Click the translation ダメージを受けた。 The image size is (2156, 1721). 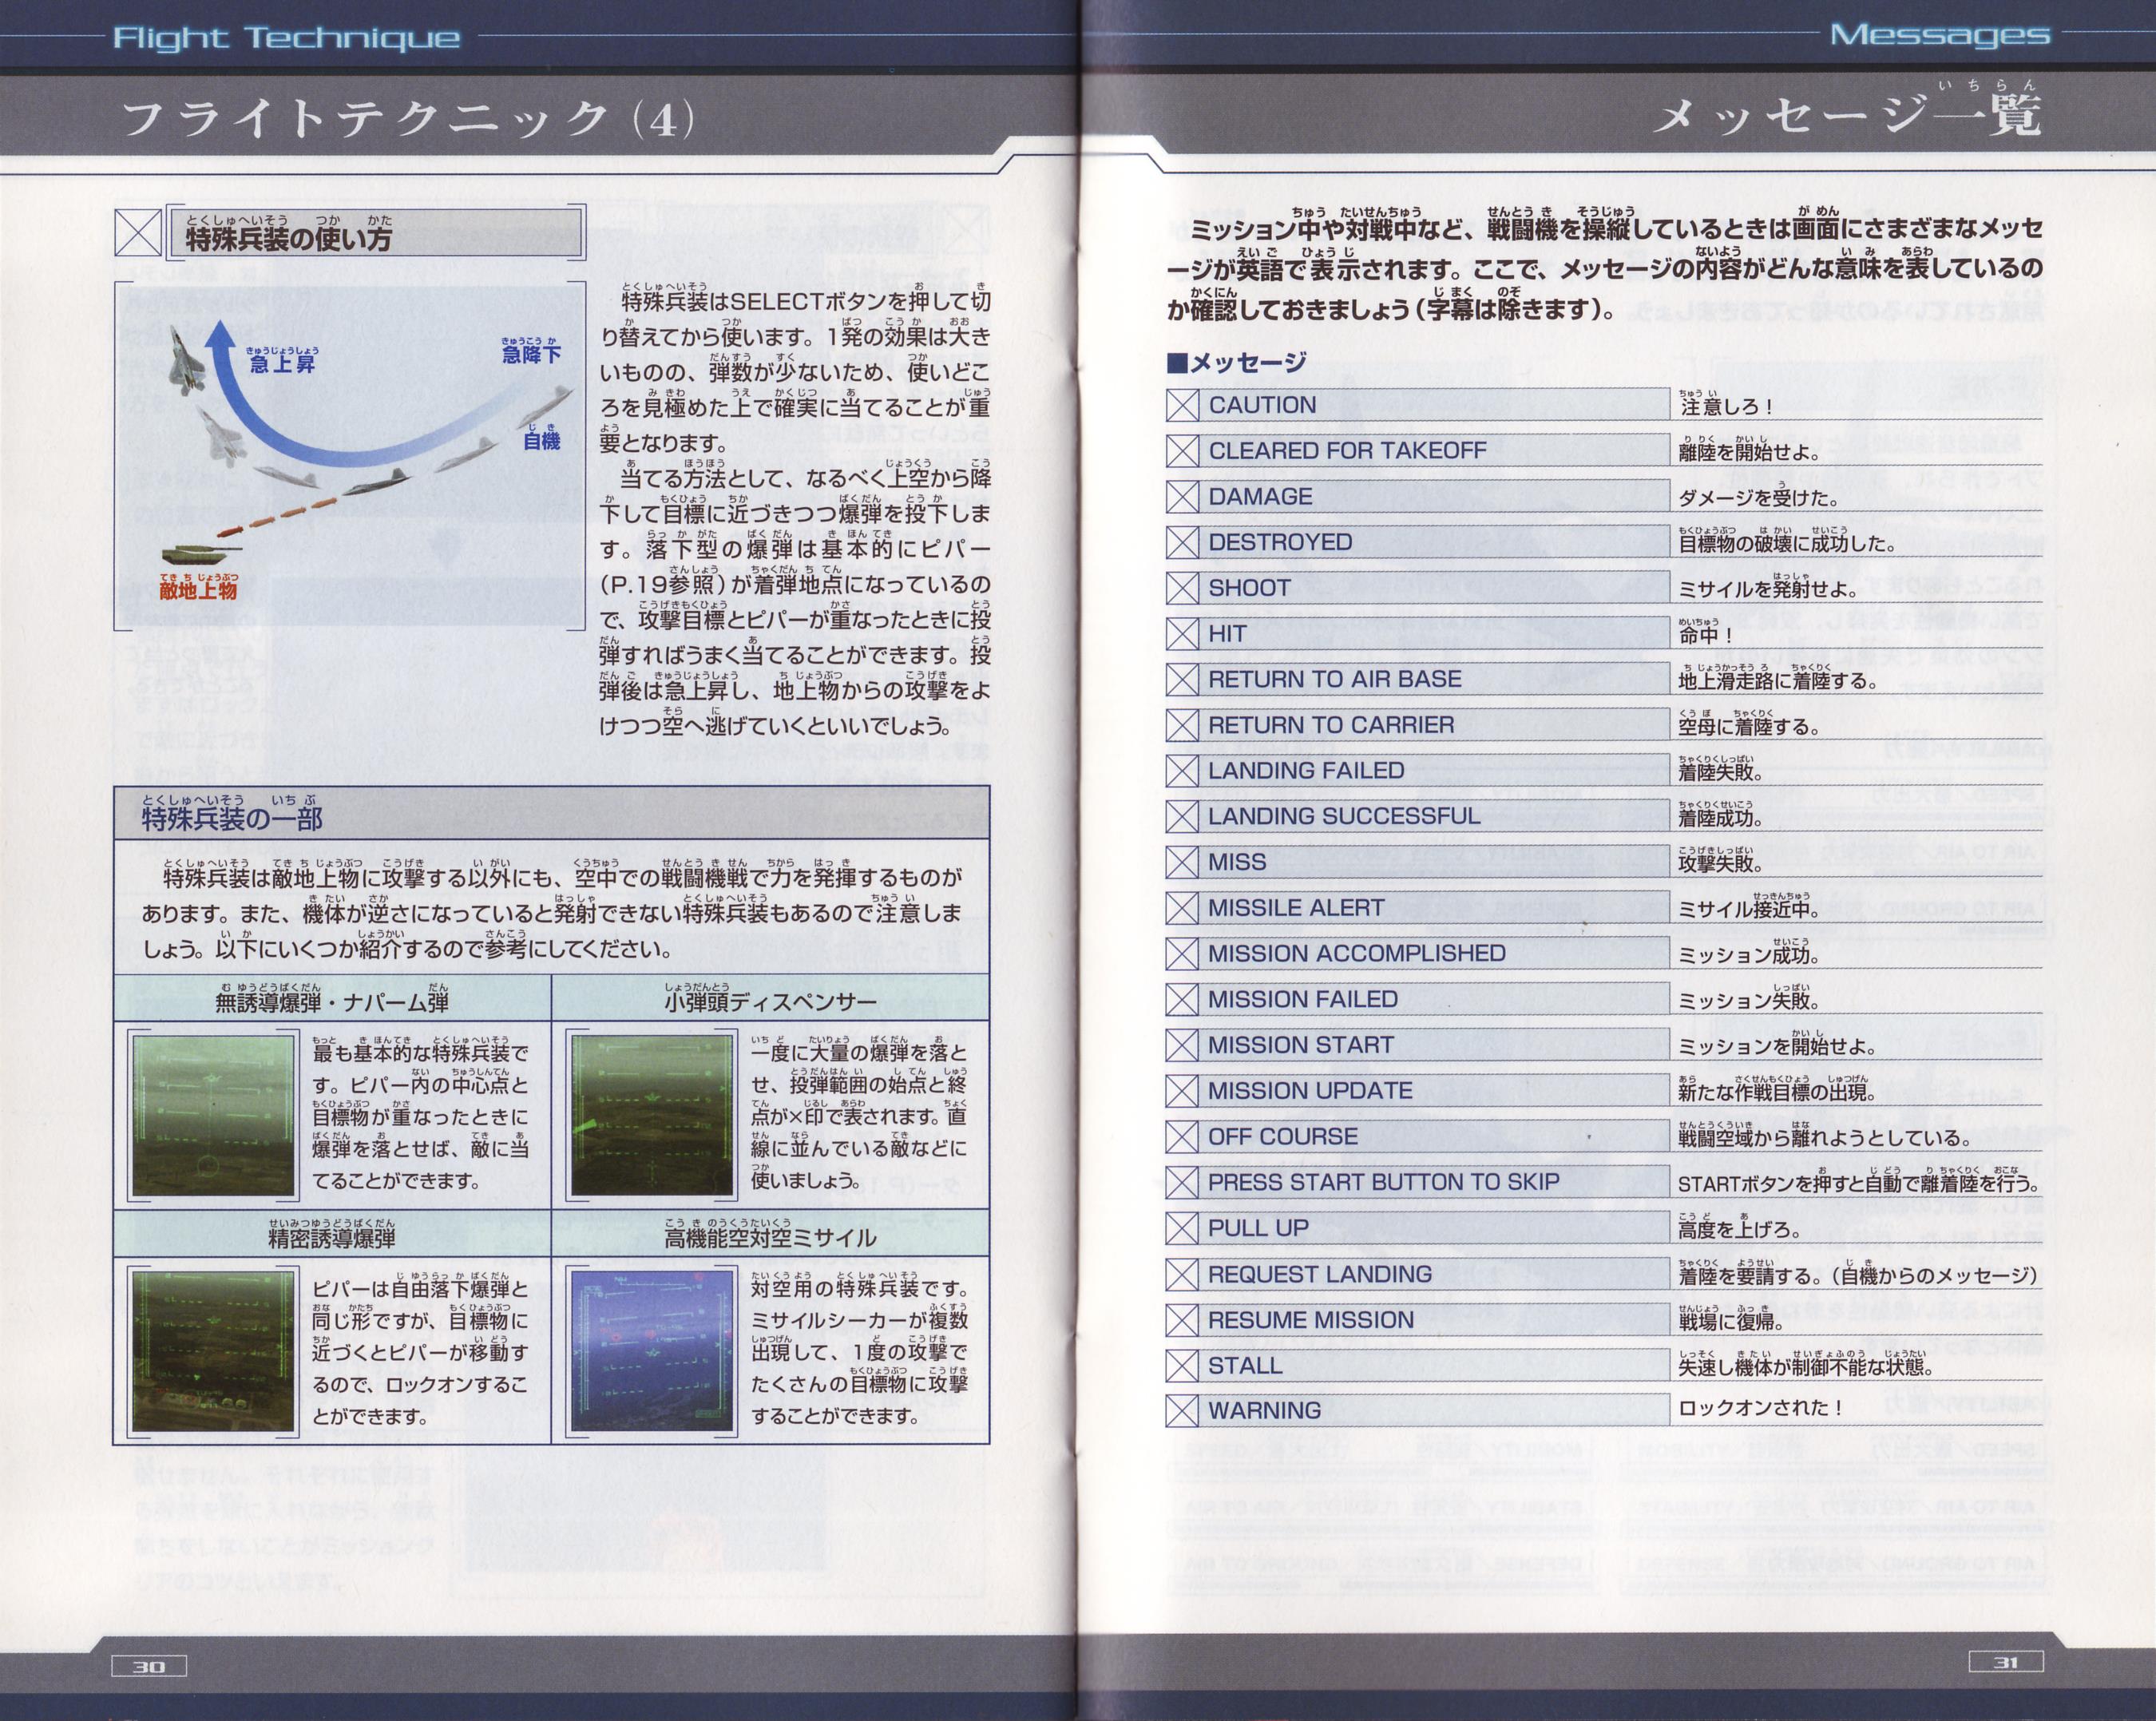1758,498
